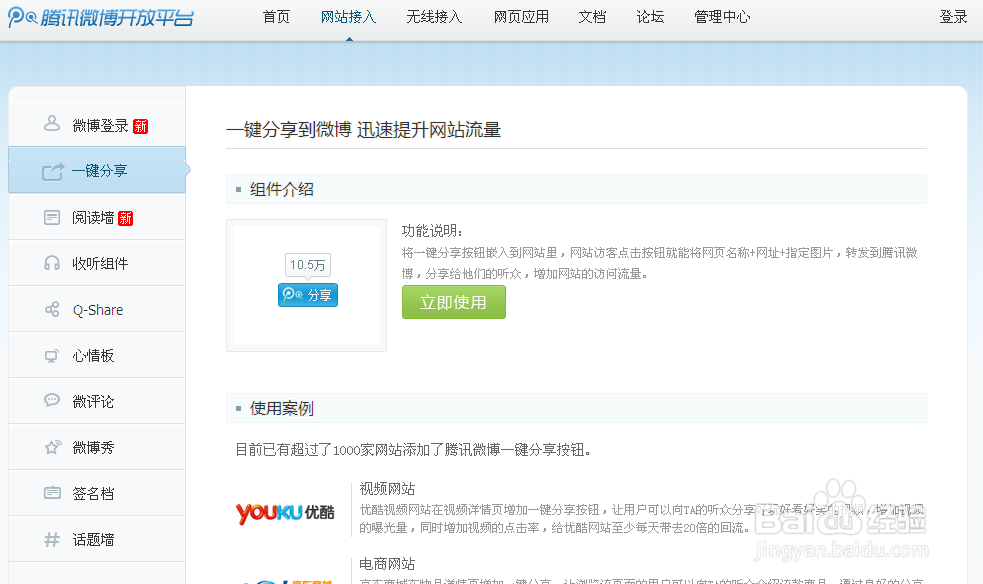Viewport: 983px width, 584px height.
Task: Click the 功能说明: label
Action: [x=432, y=231]
